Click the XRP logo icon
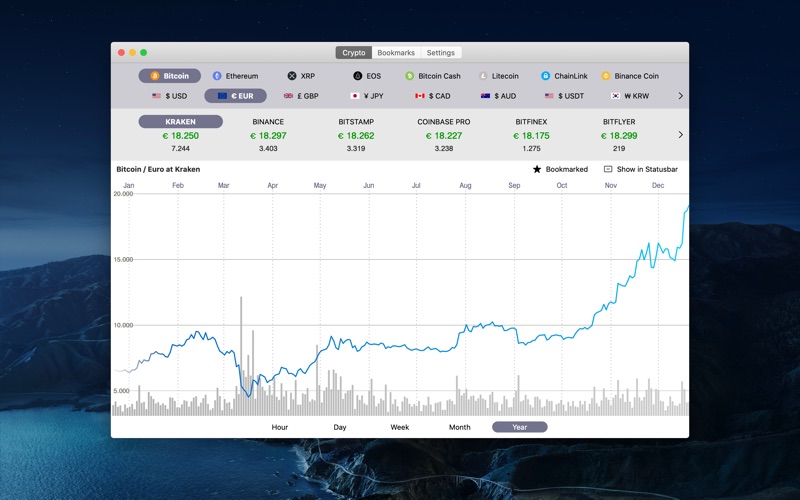 tap(292, 76)
